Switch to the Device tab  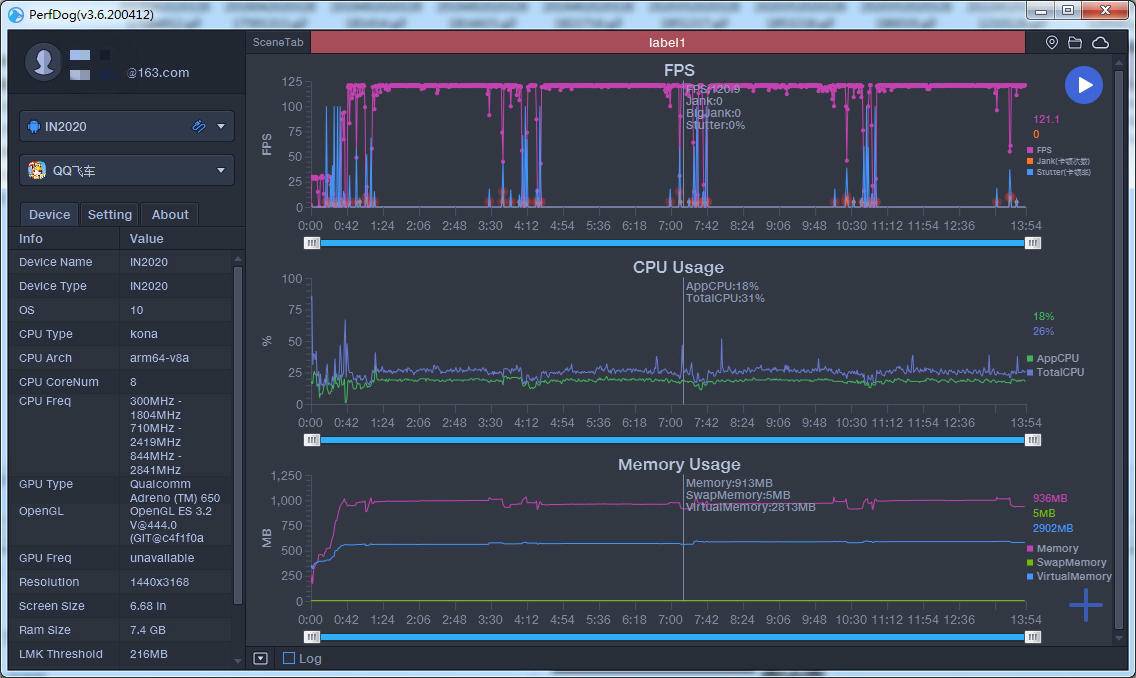coord(49,214)
